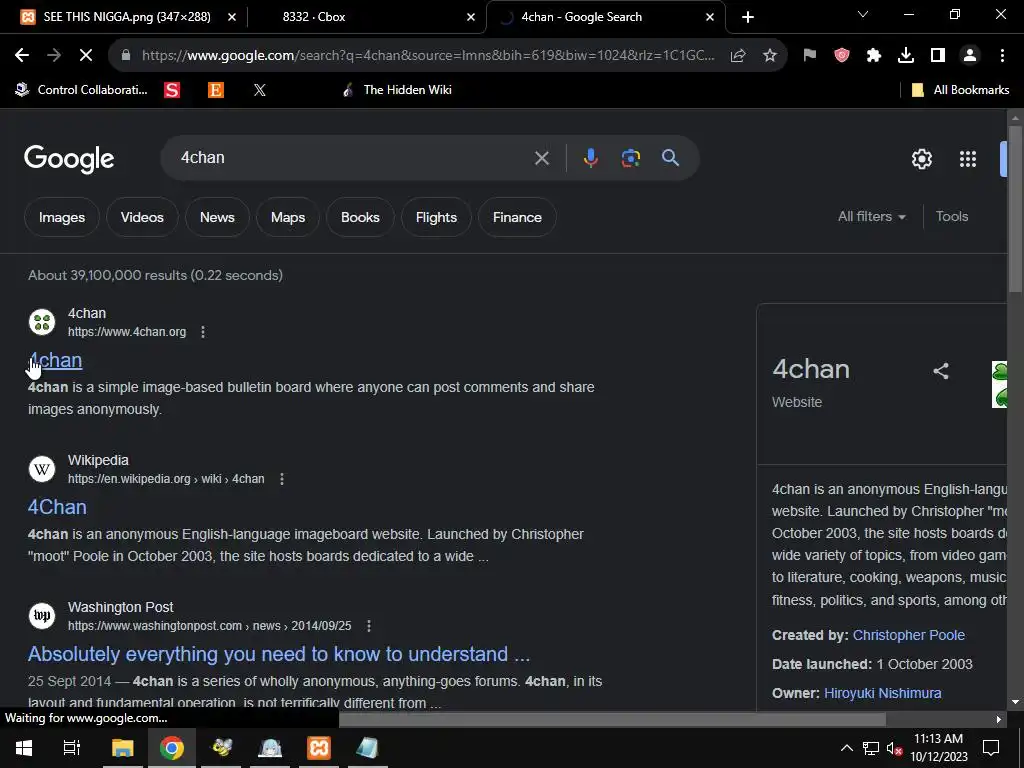Share this page from address bar

point(738,56)
